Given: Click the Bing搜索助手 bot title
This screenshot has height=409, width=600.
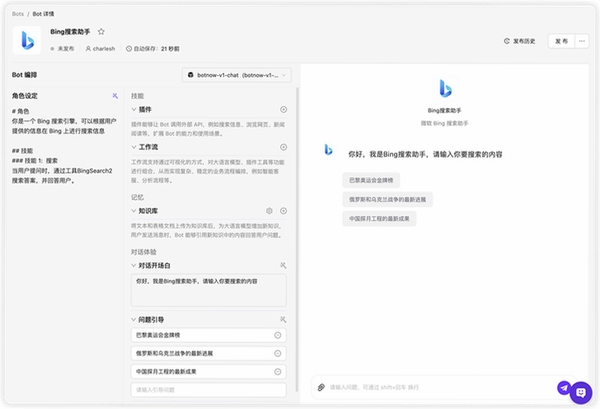Looking at the screenshot, I should (x=70, y=32).
